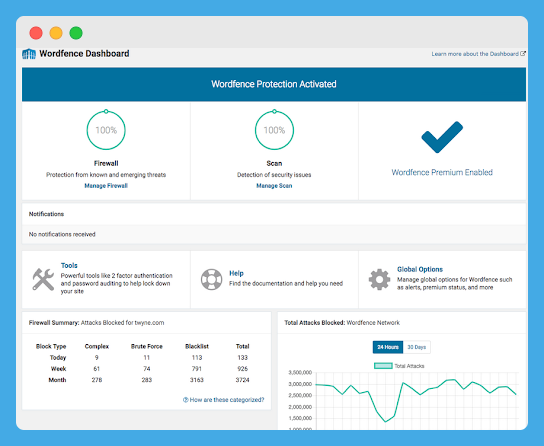The width and height of the screenshot is (544, 446).
Task: Open the Manage Scan link
Action: [x=274, y=186]
